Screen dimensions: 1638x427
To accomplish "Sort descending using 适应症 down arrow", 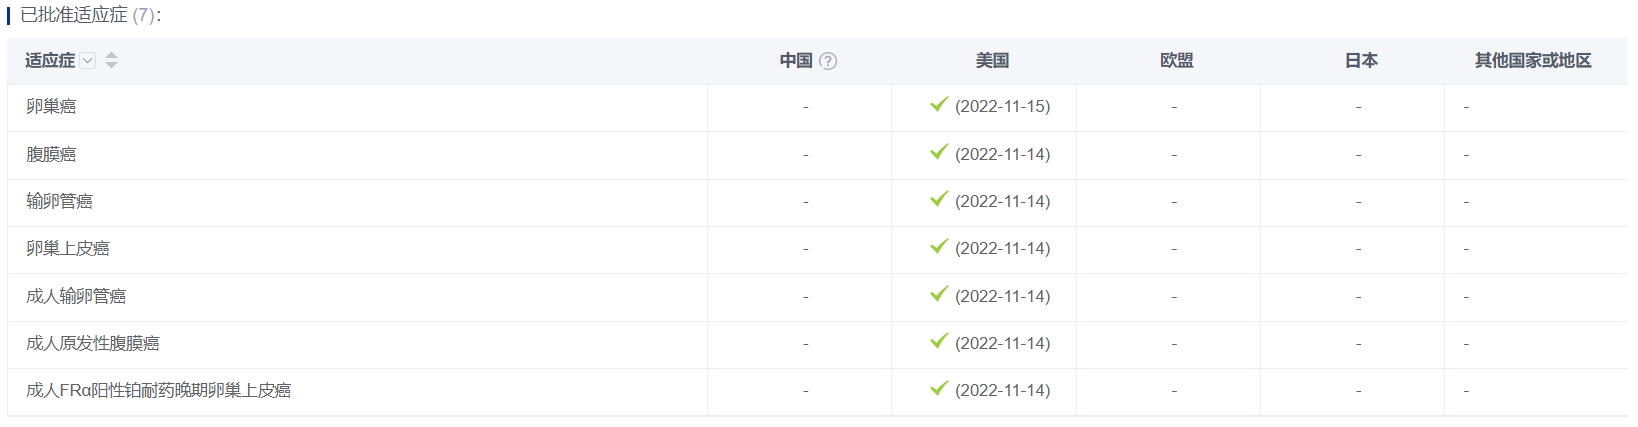I will click(111, 65).
